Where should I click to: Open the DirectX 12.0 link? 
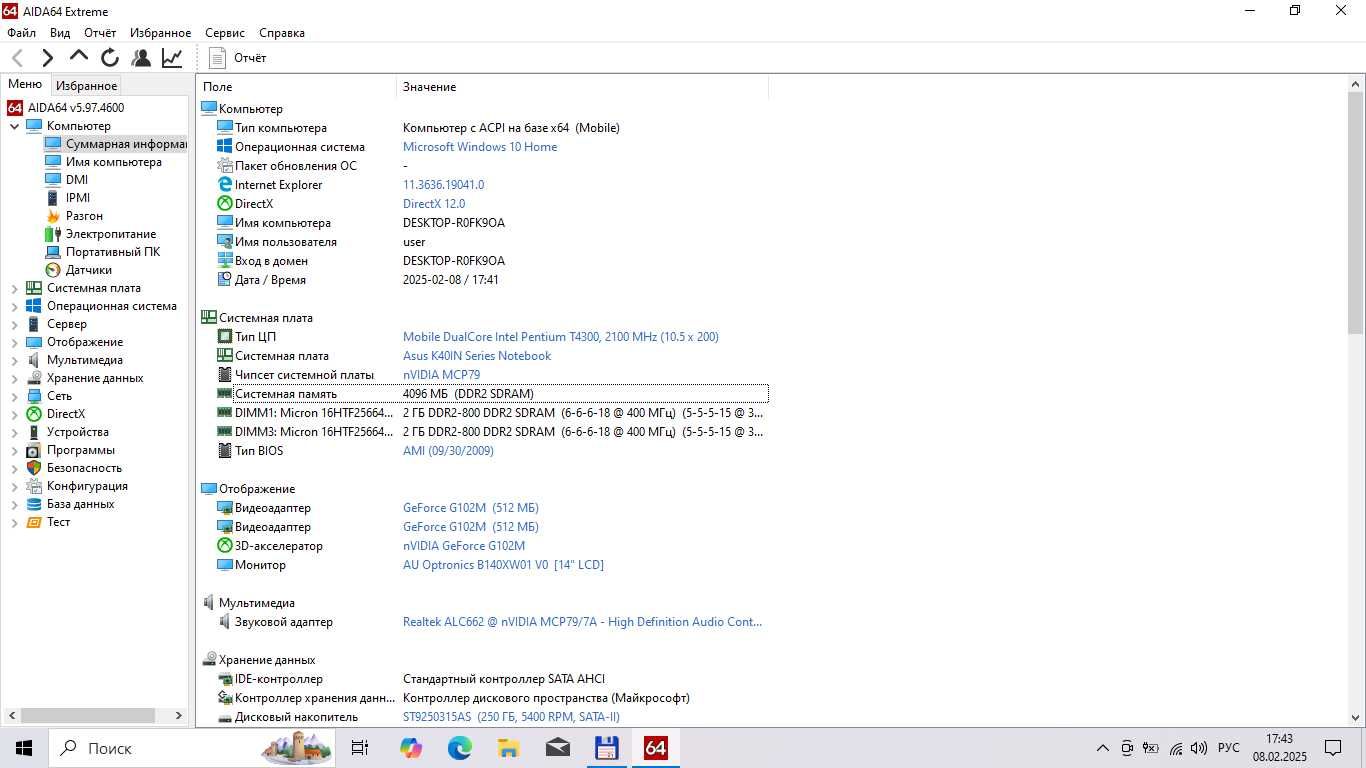point(434,204)
